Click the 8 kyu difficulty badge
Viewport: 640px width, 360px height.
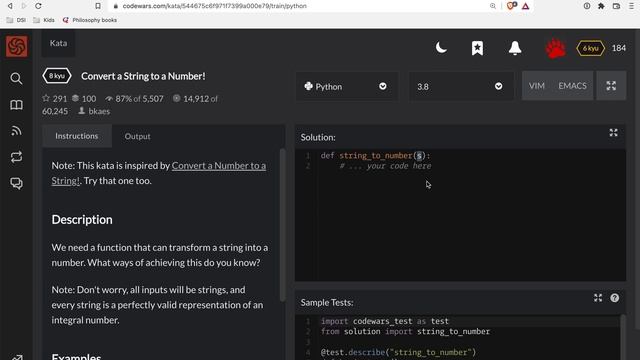(57, 76)
